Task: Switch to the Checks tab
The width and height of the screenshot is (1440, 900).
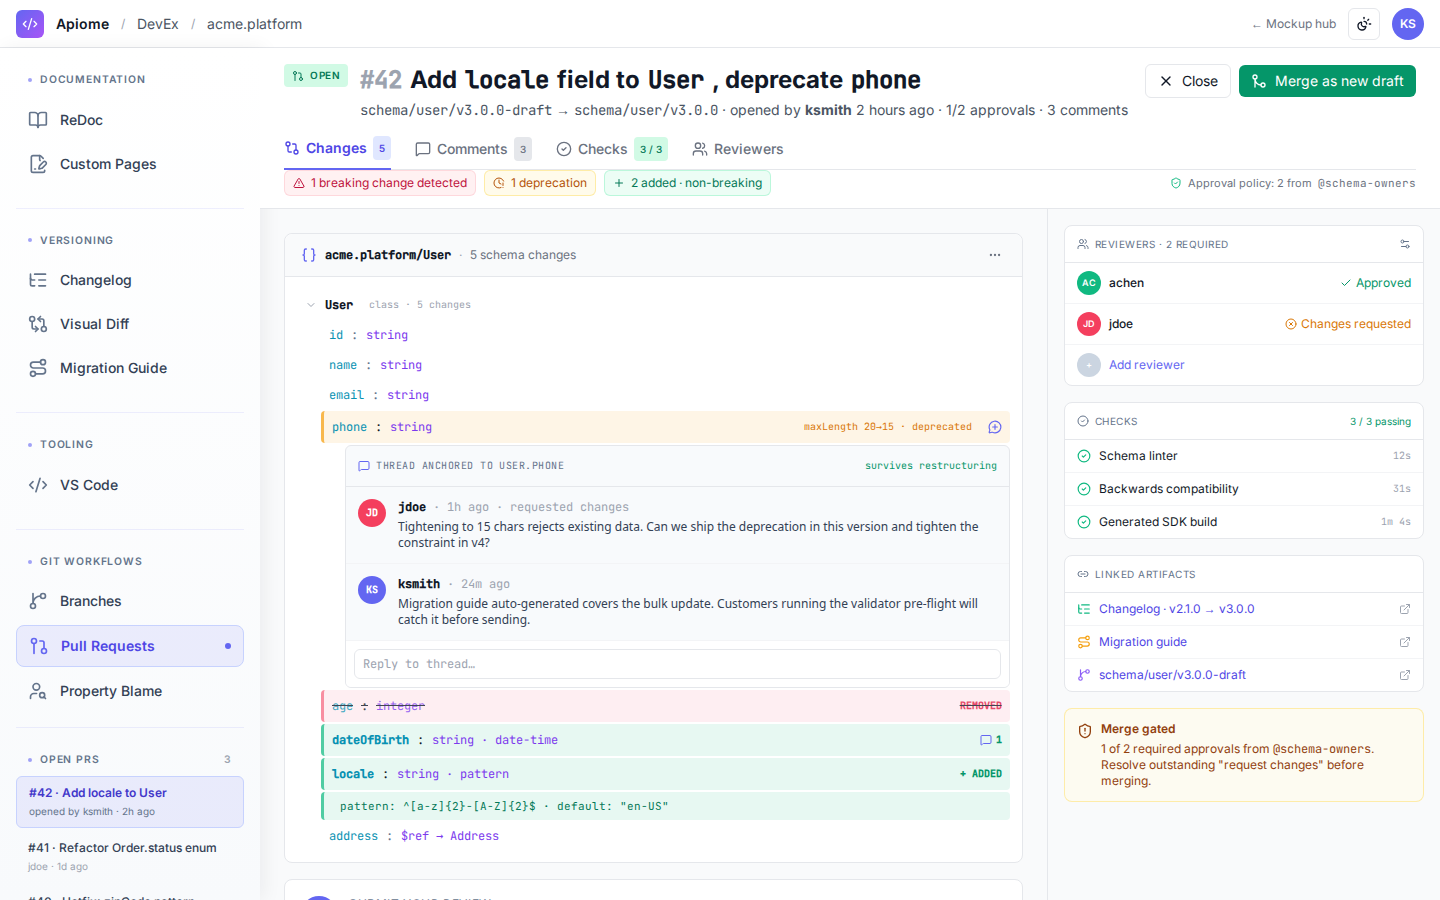Action: click(611, 149)
